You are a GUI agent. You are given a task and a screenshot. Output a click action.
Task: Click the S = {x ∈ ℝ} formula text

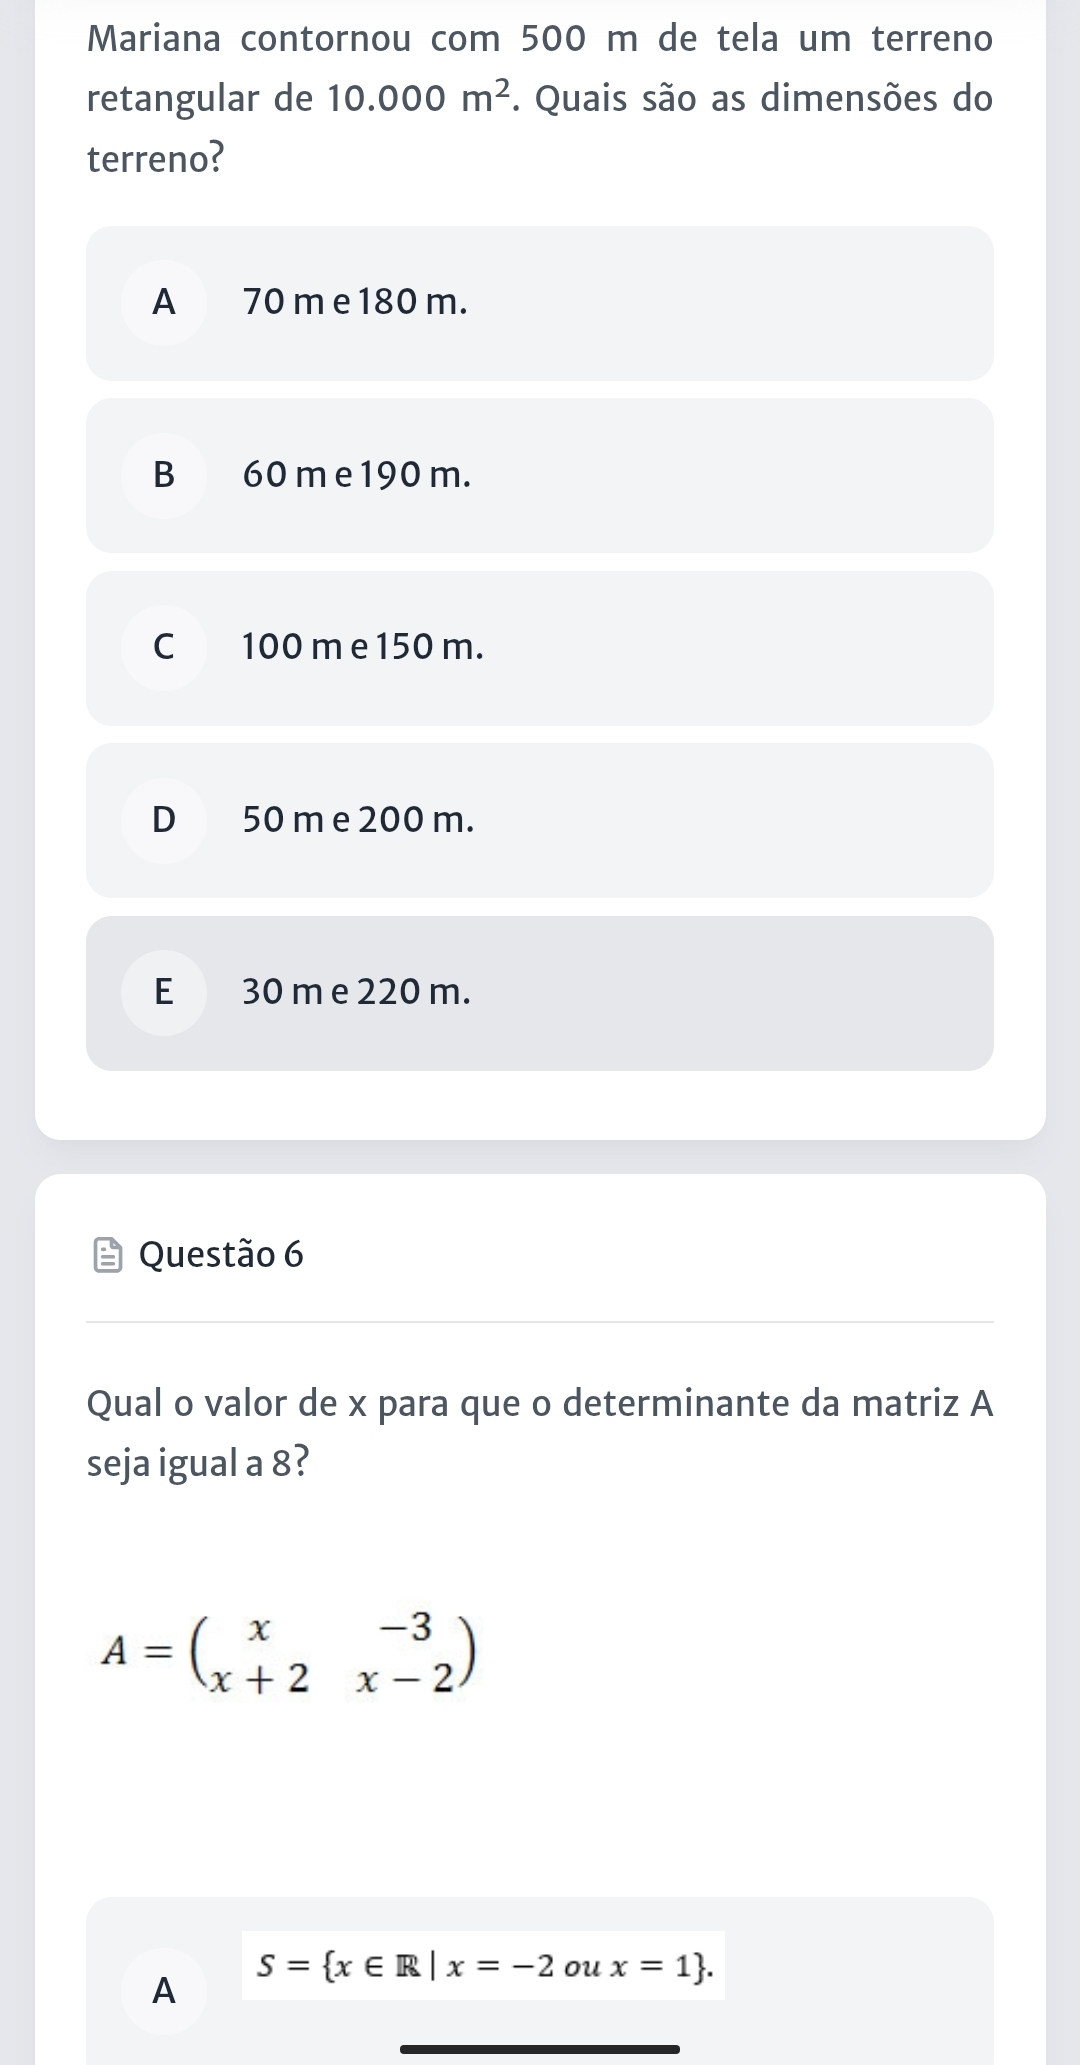click(483, 1966)
